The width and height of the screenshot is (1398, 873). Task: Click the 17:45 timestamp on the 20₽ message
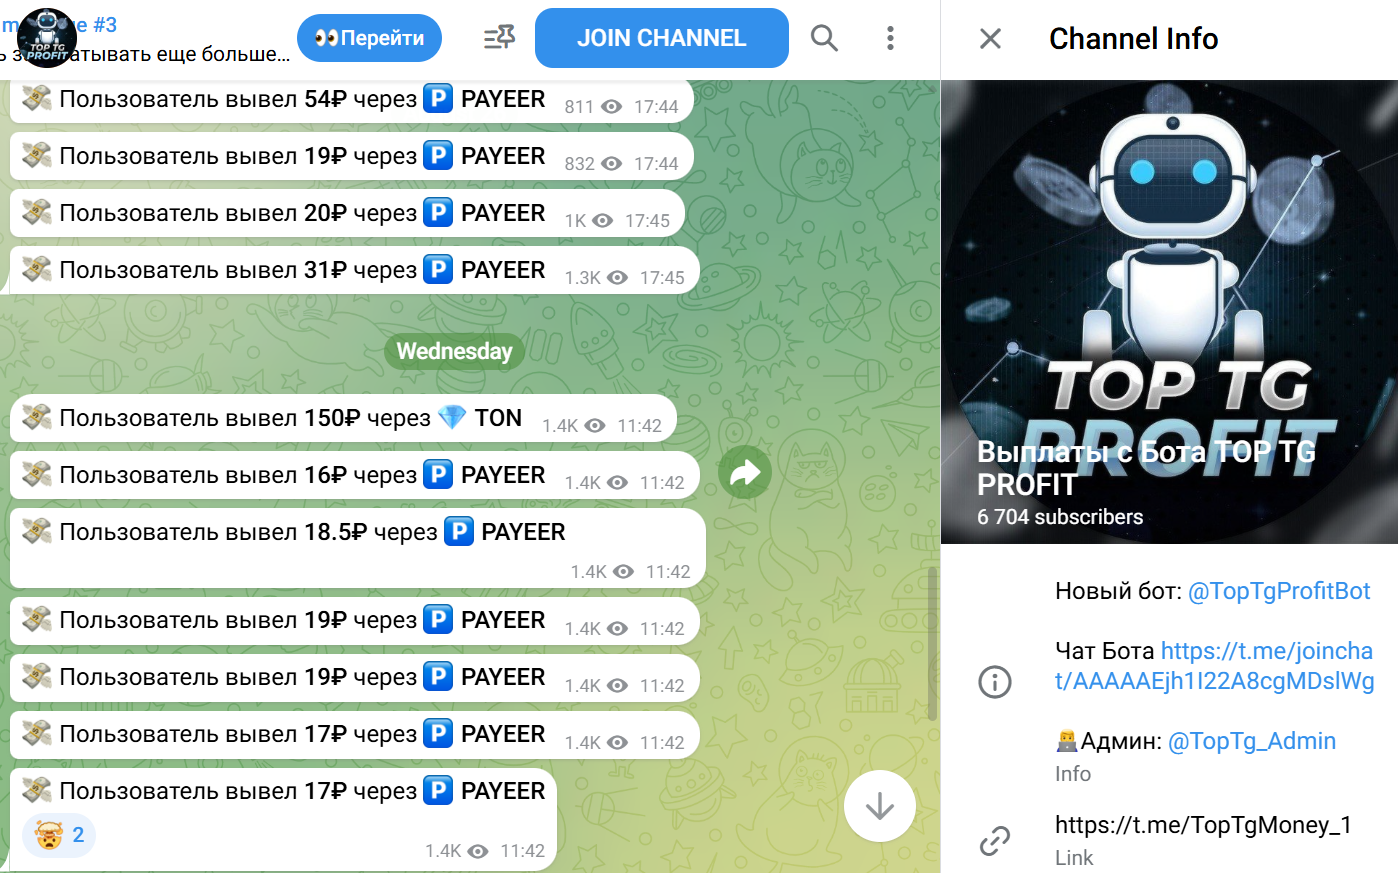647,221
